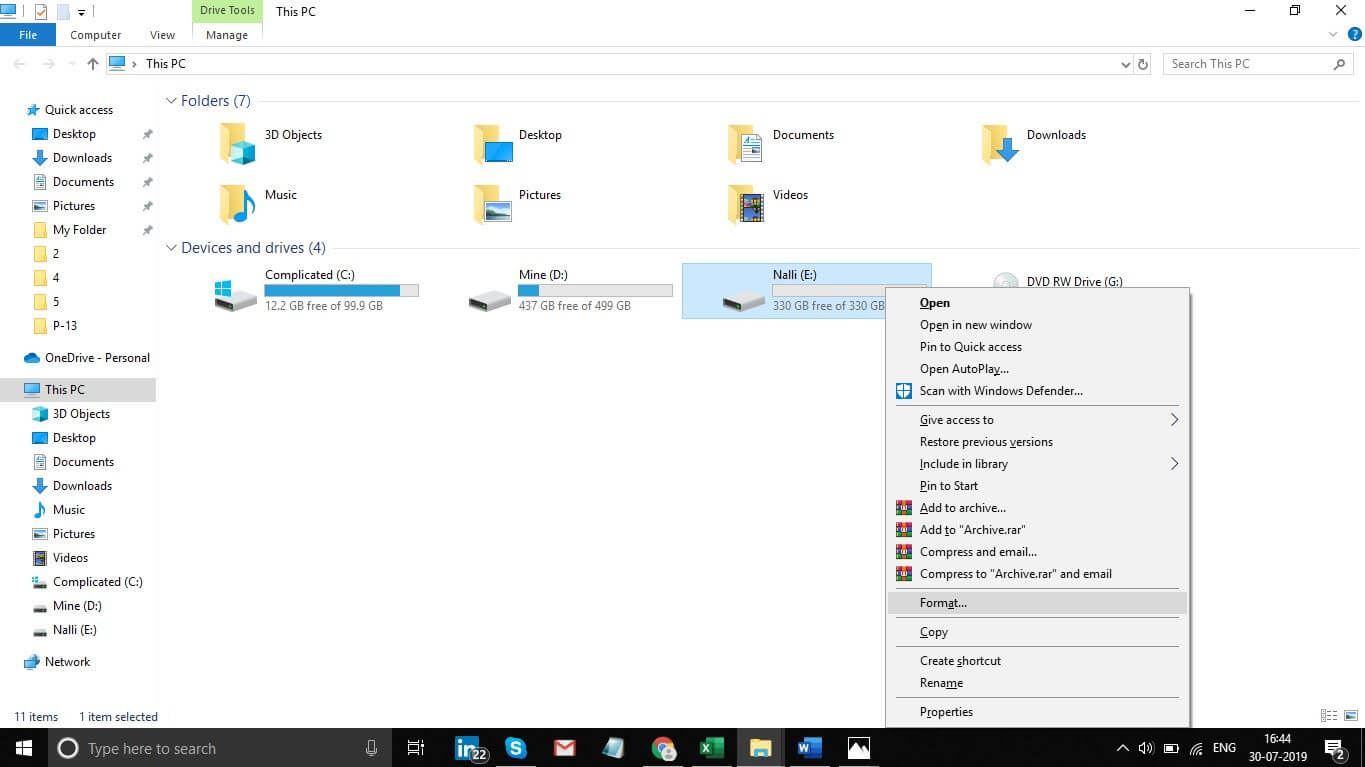Collapse the Folders (7) section
The width and height of the screenshot is (1365, 767).
click(x=172, y=101)
